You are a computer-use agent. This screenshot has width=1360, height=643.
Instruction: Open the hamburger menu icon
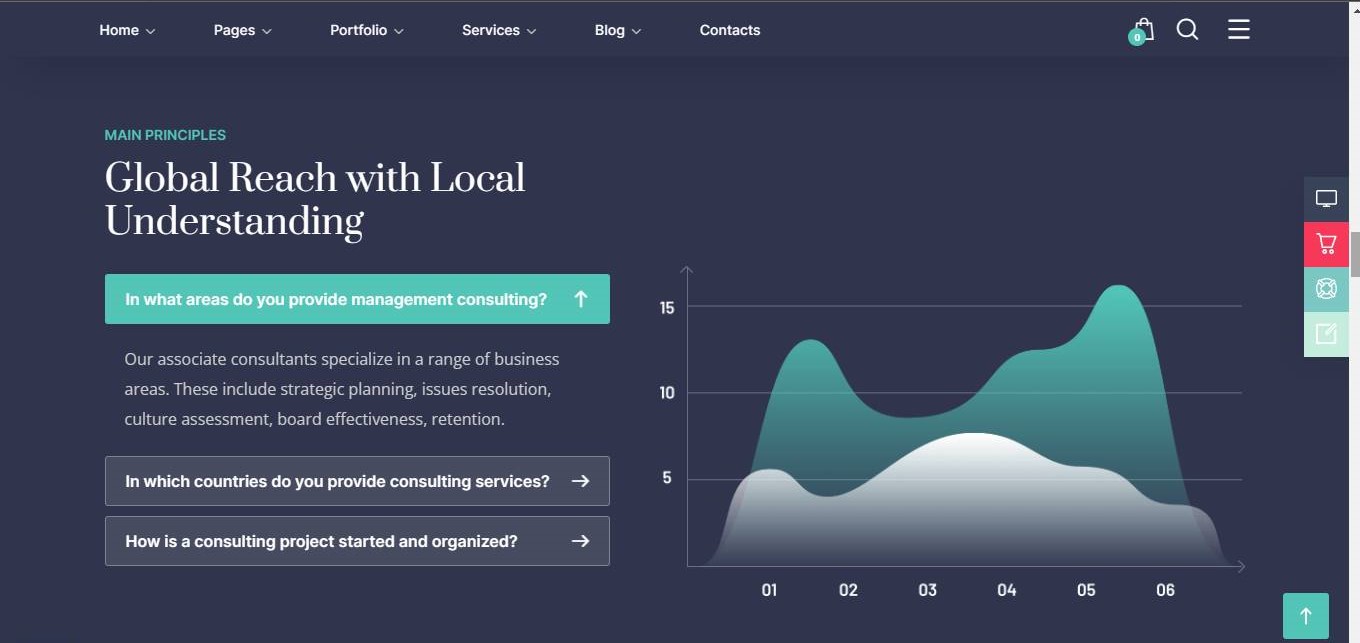click(1239, 29)
